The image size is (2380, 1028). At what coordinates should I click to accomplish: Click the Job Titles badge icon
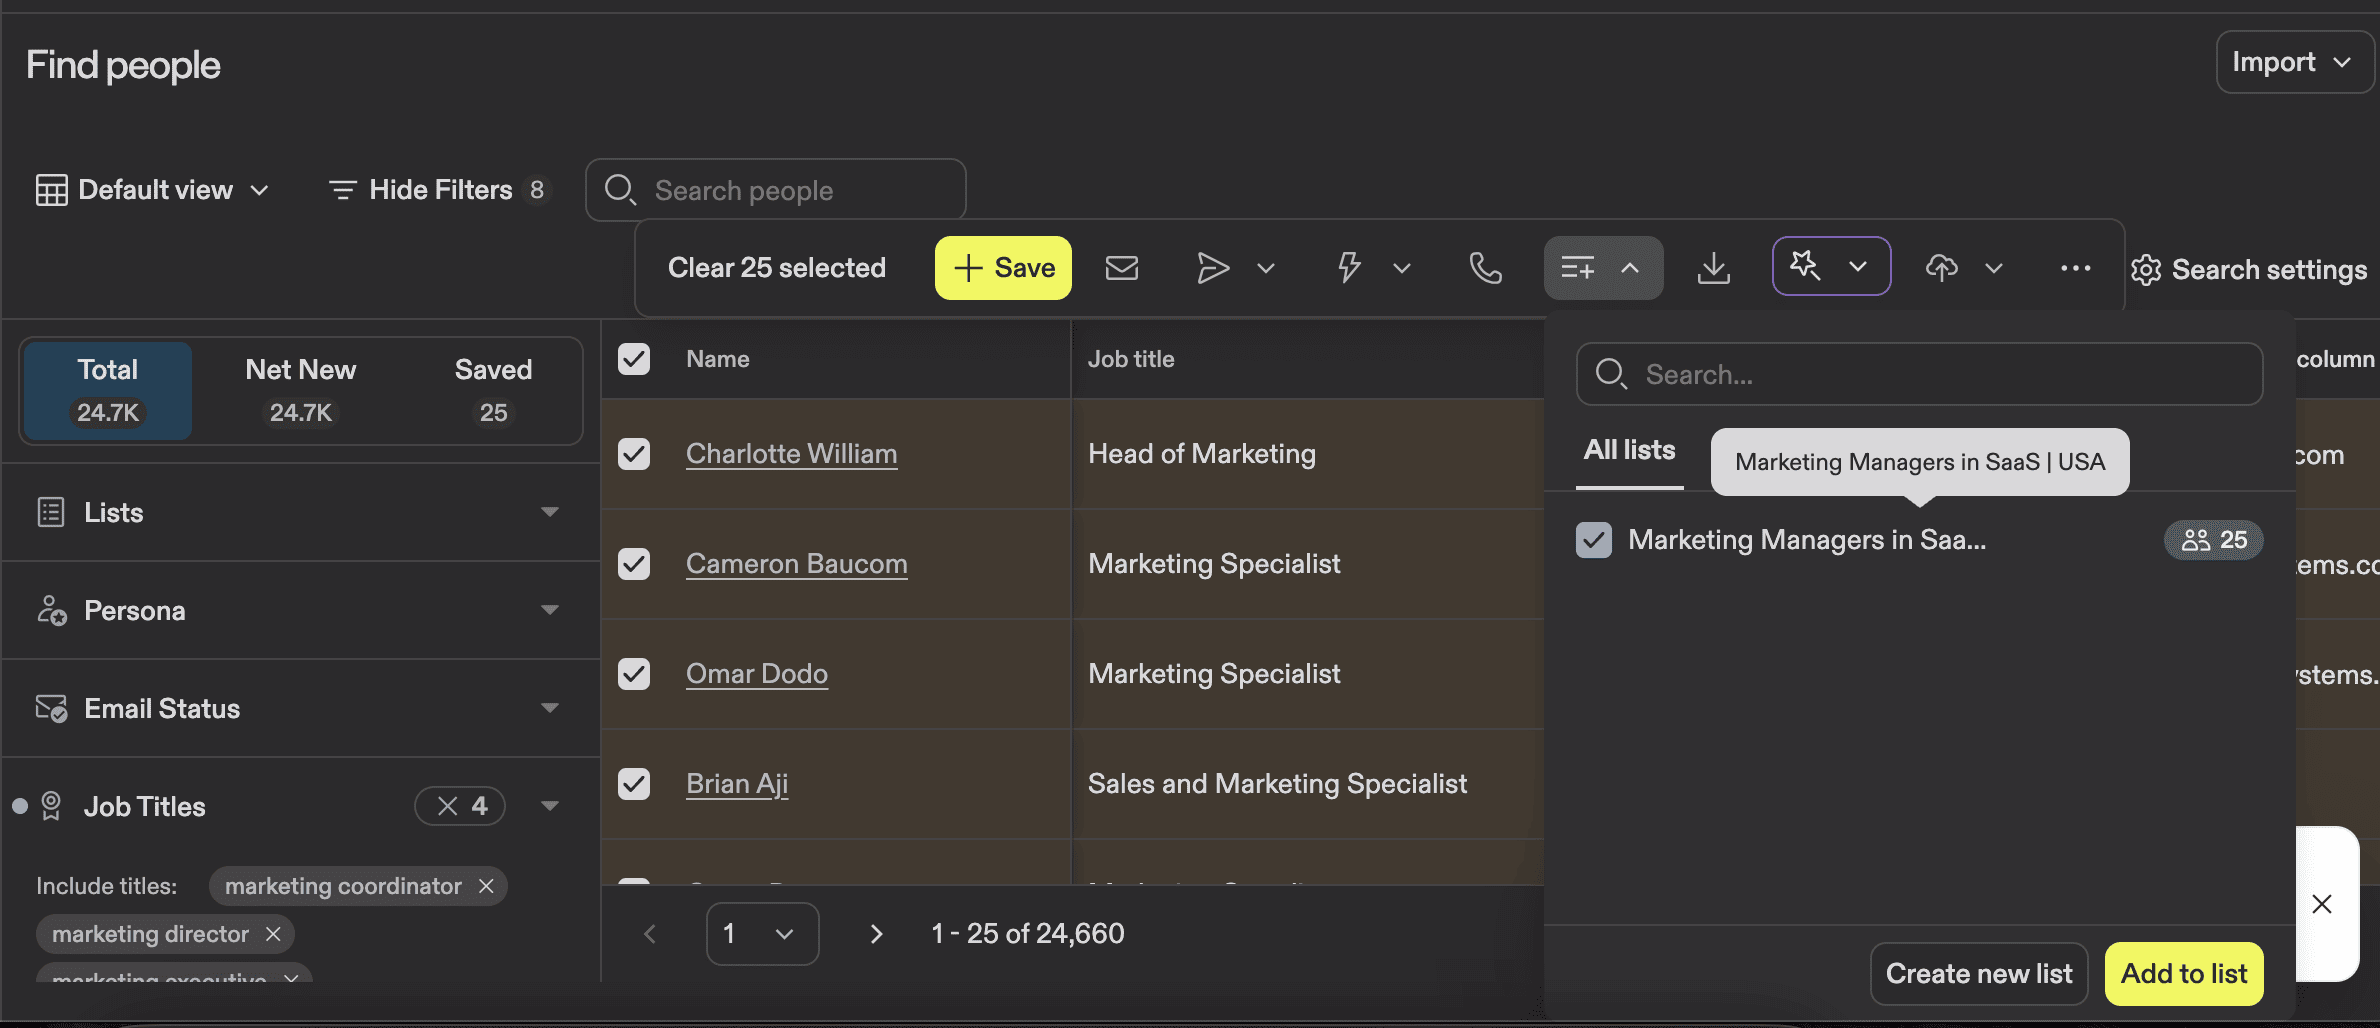click(x=51, y=806)
